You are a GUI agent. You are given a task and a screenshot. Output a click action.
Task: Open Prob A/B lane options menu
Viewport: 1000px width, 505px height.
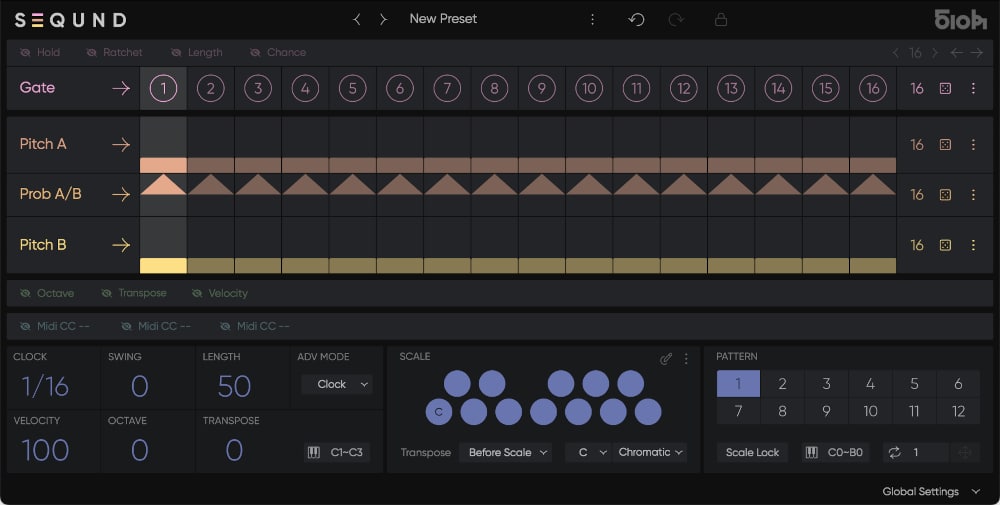tap(973, 195)
